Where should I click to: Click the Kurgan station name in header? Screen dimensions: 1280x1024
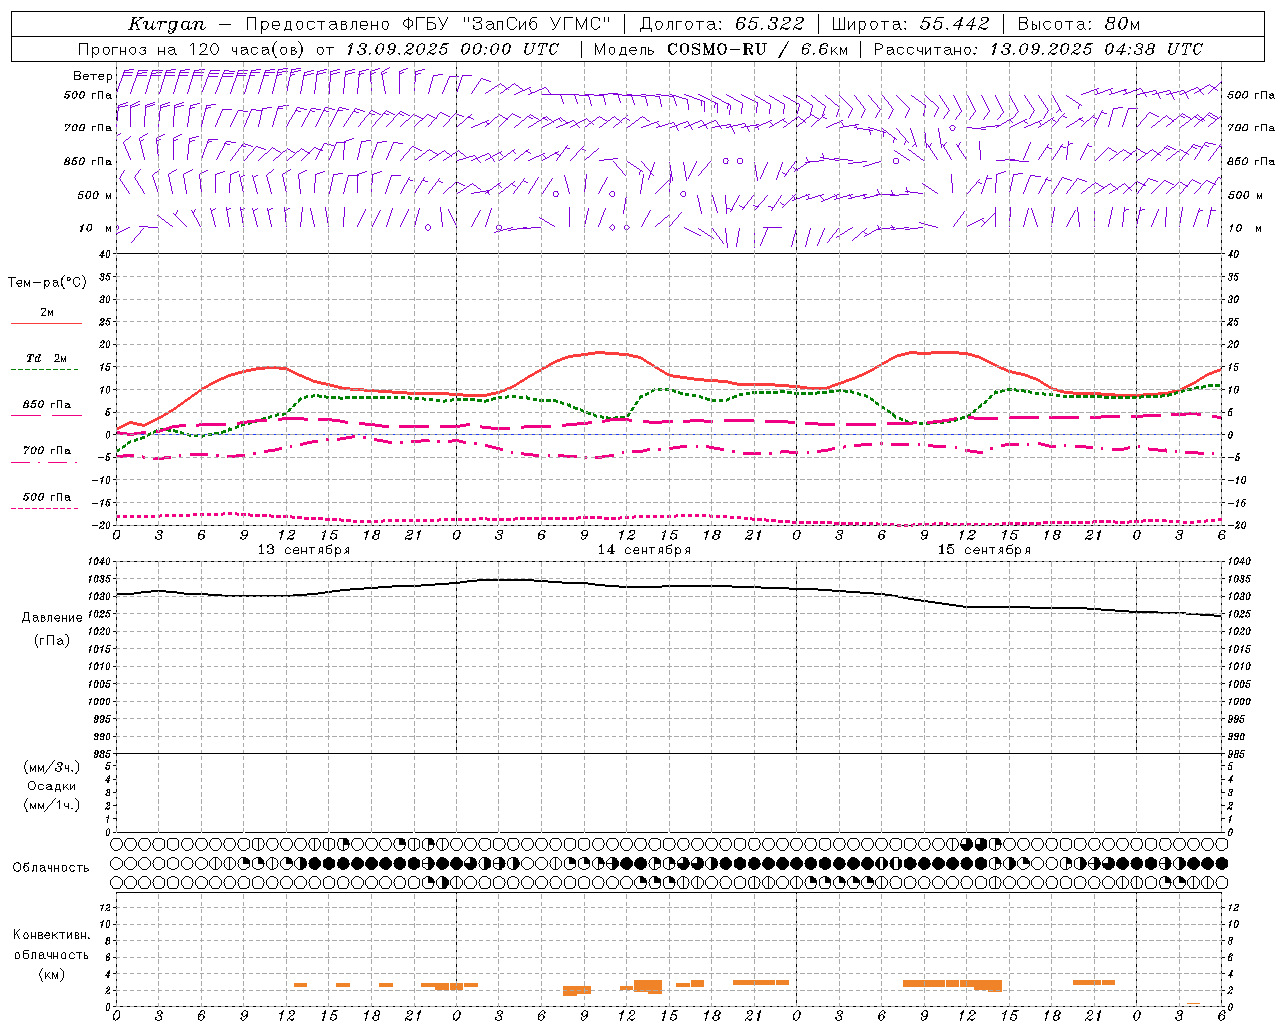[167, 24]
